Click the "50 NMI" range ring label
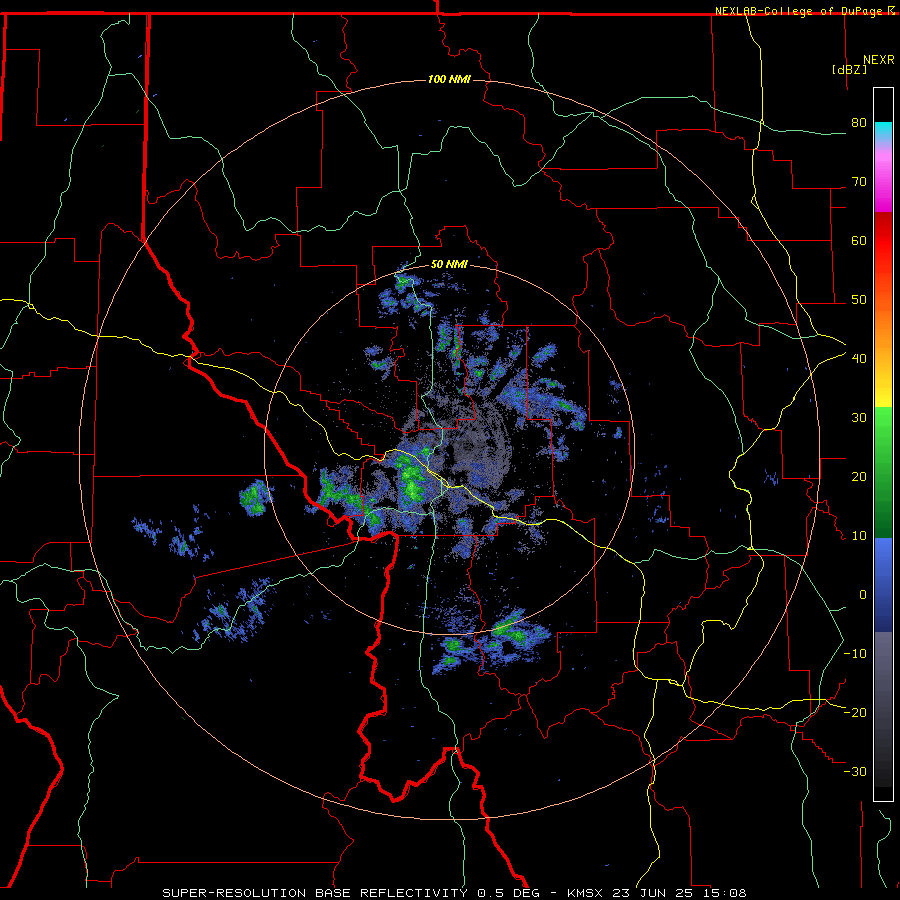Viewport: 900px width, 900px height. tap(449, 264)
